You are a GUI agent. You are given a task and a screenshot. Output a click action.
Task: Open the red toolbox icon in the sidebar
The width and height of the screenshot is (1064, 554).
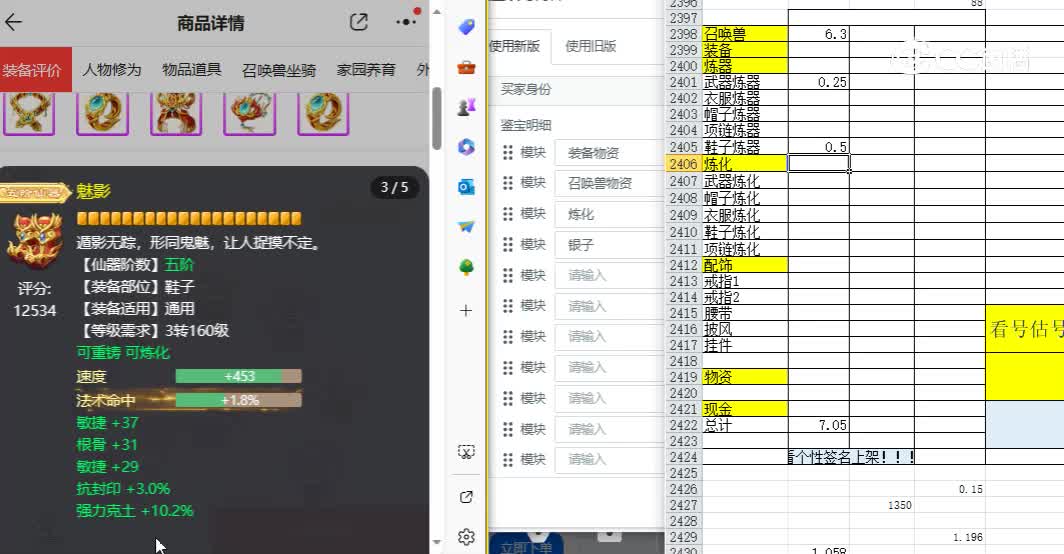click(x=466, y=67)
